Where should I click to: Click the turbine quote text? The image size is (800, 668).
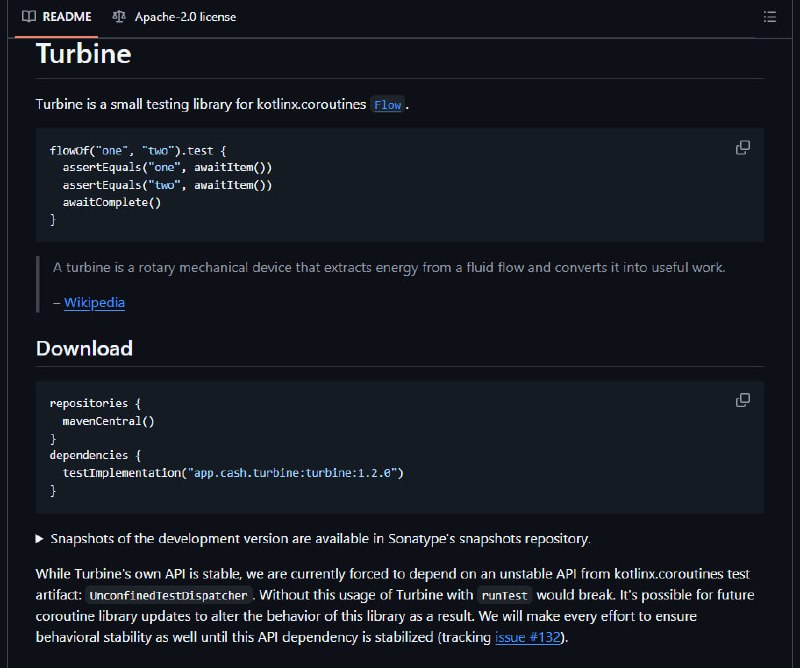pos(389,267)
